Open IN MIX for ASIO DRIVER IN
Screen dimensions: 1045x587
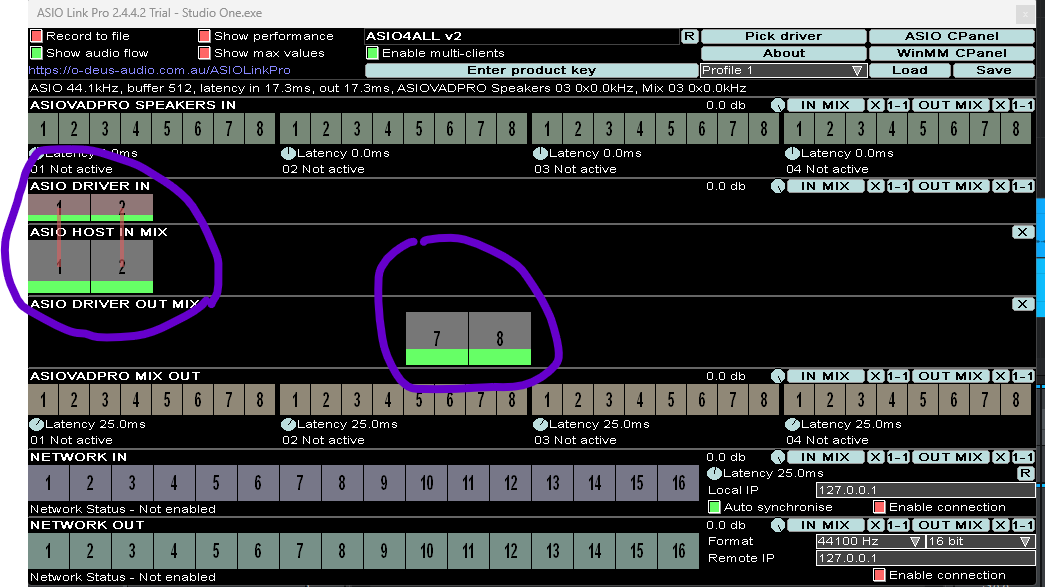[x=825, y=187]
